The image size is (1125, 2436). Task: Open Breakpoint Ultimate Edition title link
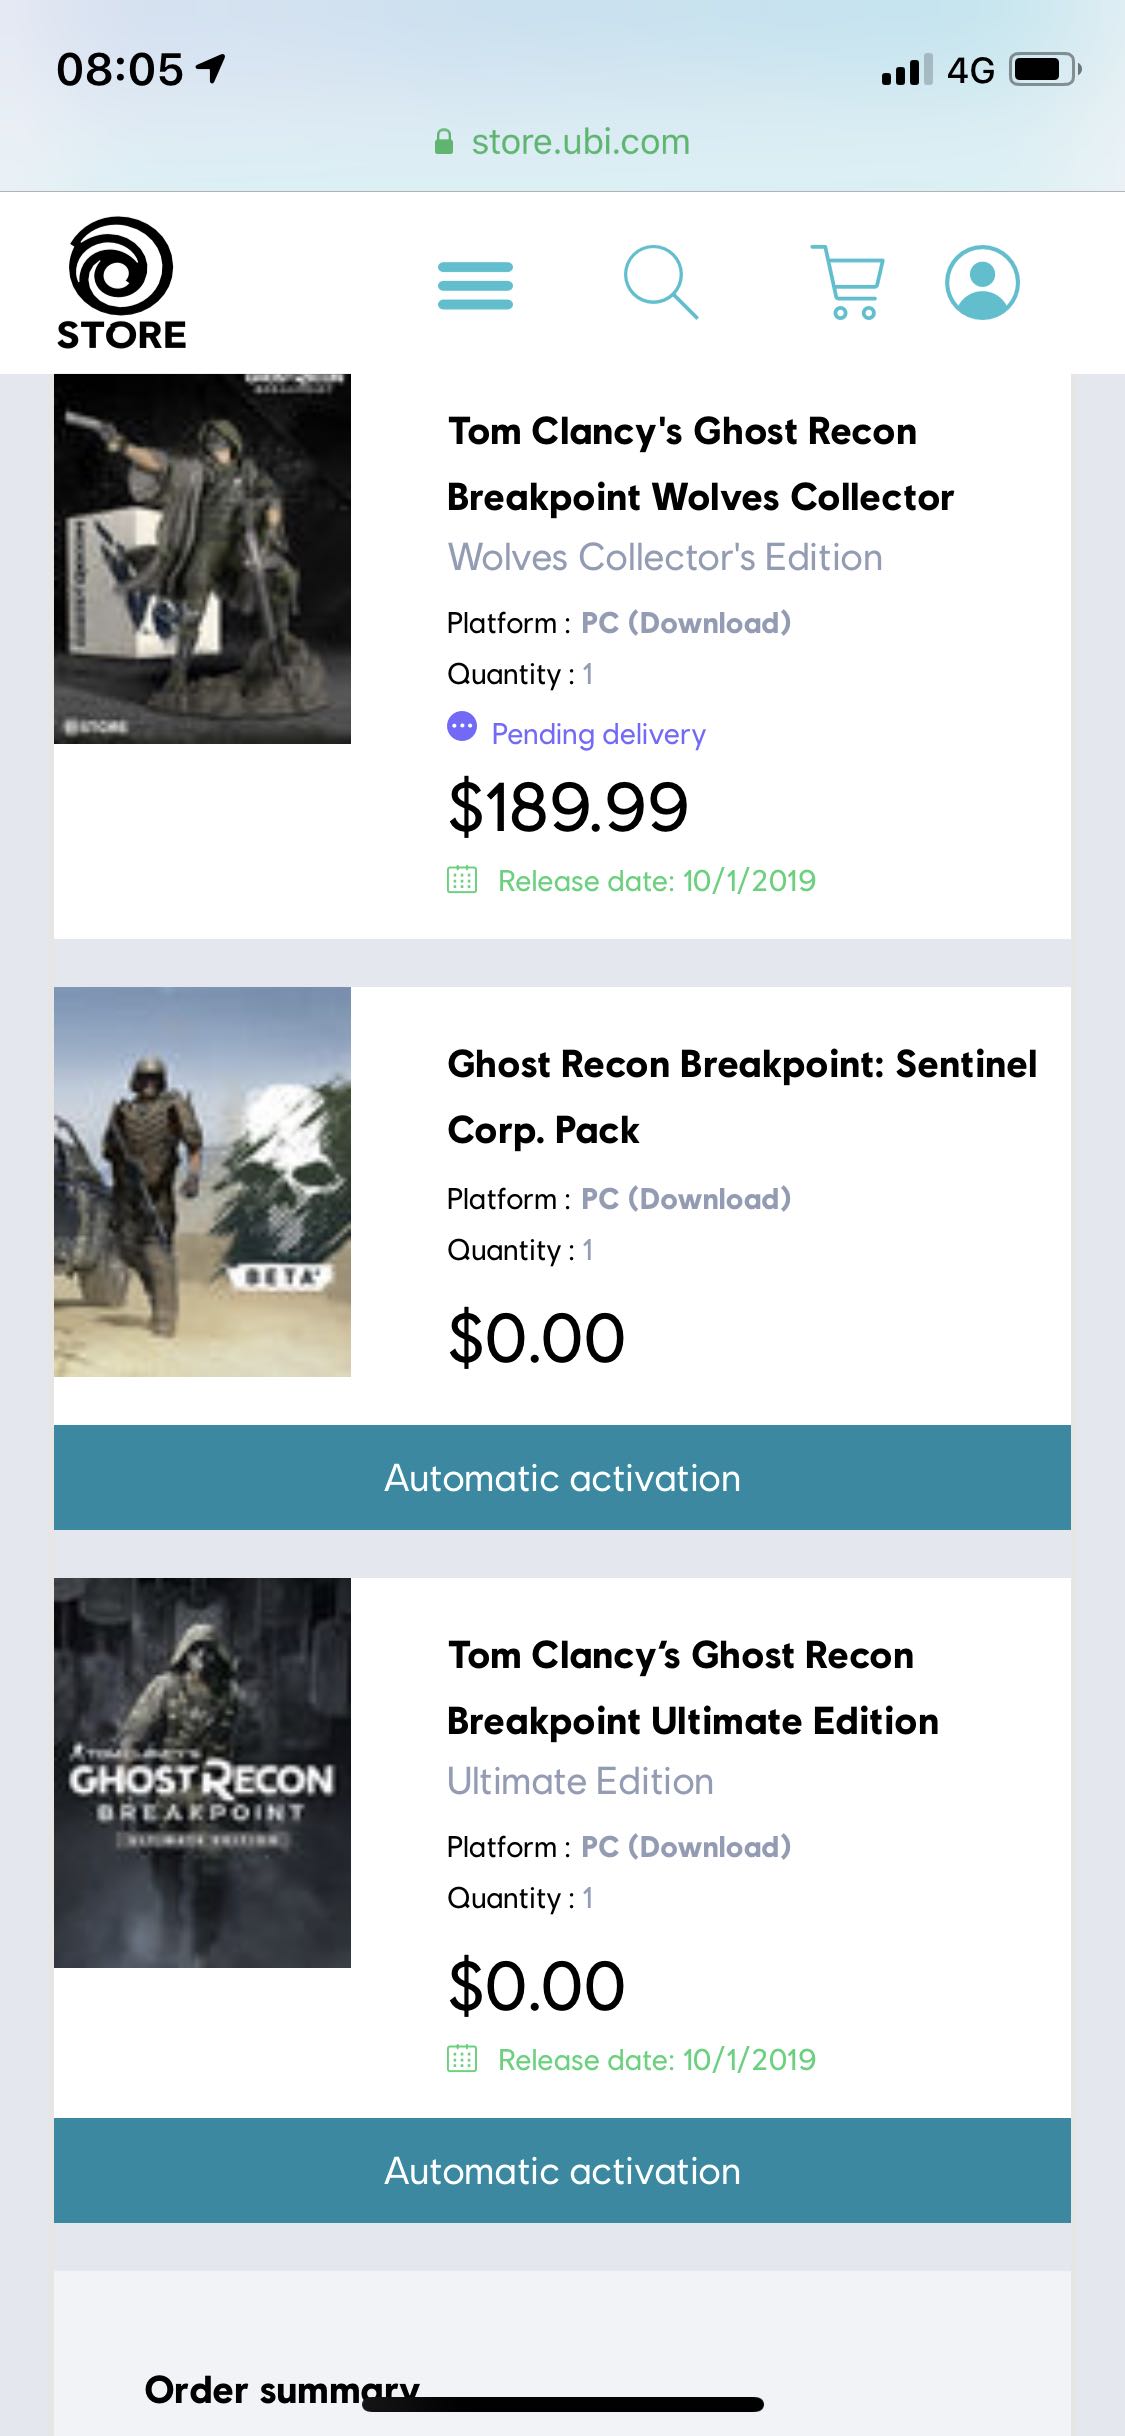click(692, 1688)
